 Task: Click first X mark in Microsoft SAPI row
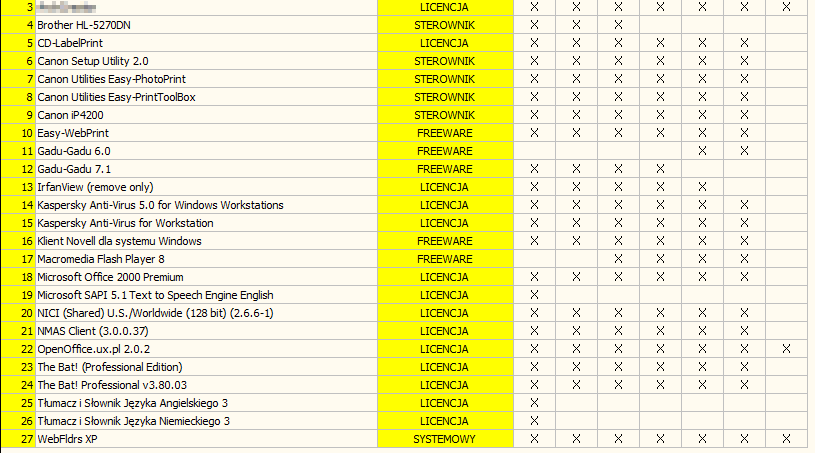pos(534,295)
